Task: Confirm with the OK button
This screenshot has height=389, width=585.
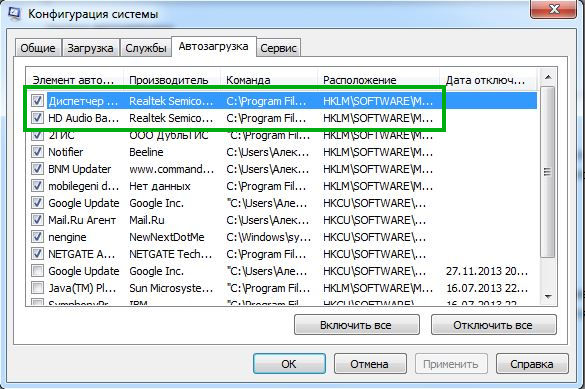Action: pos(289,364)
